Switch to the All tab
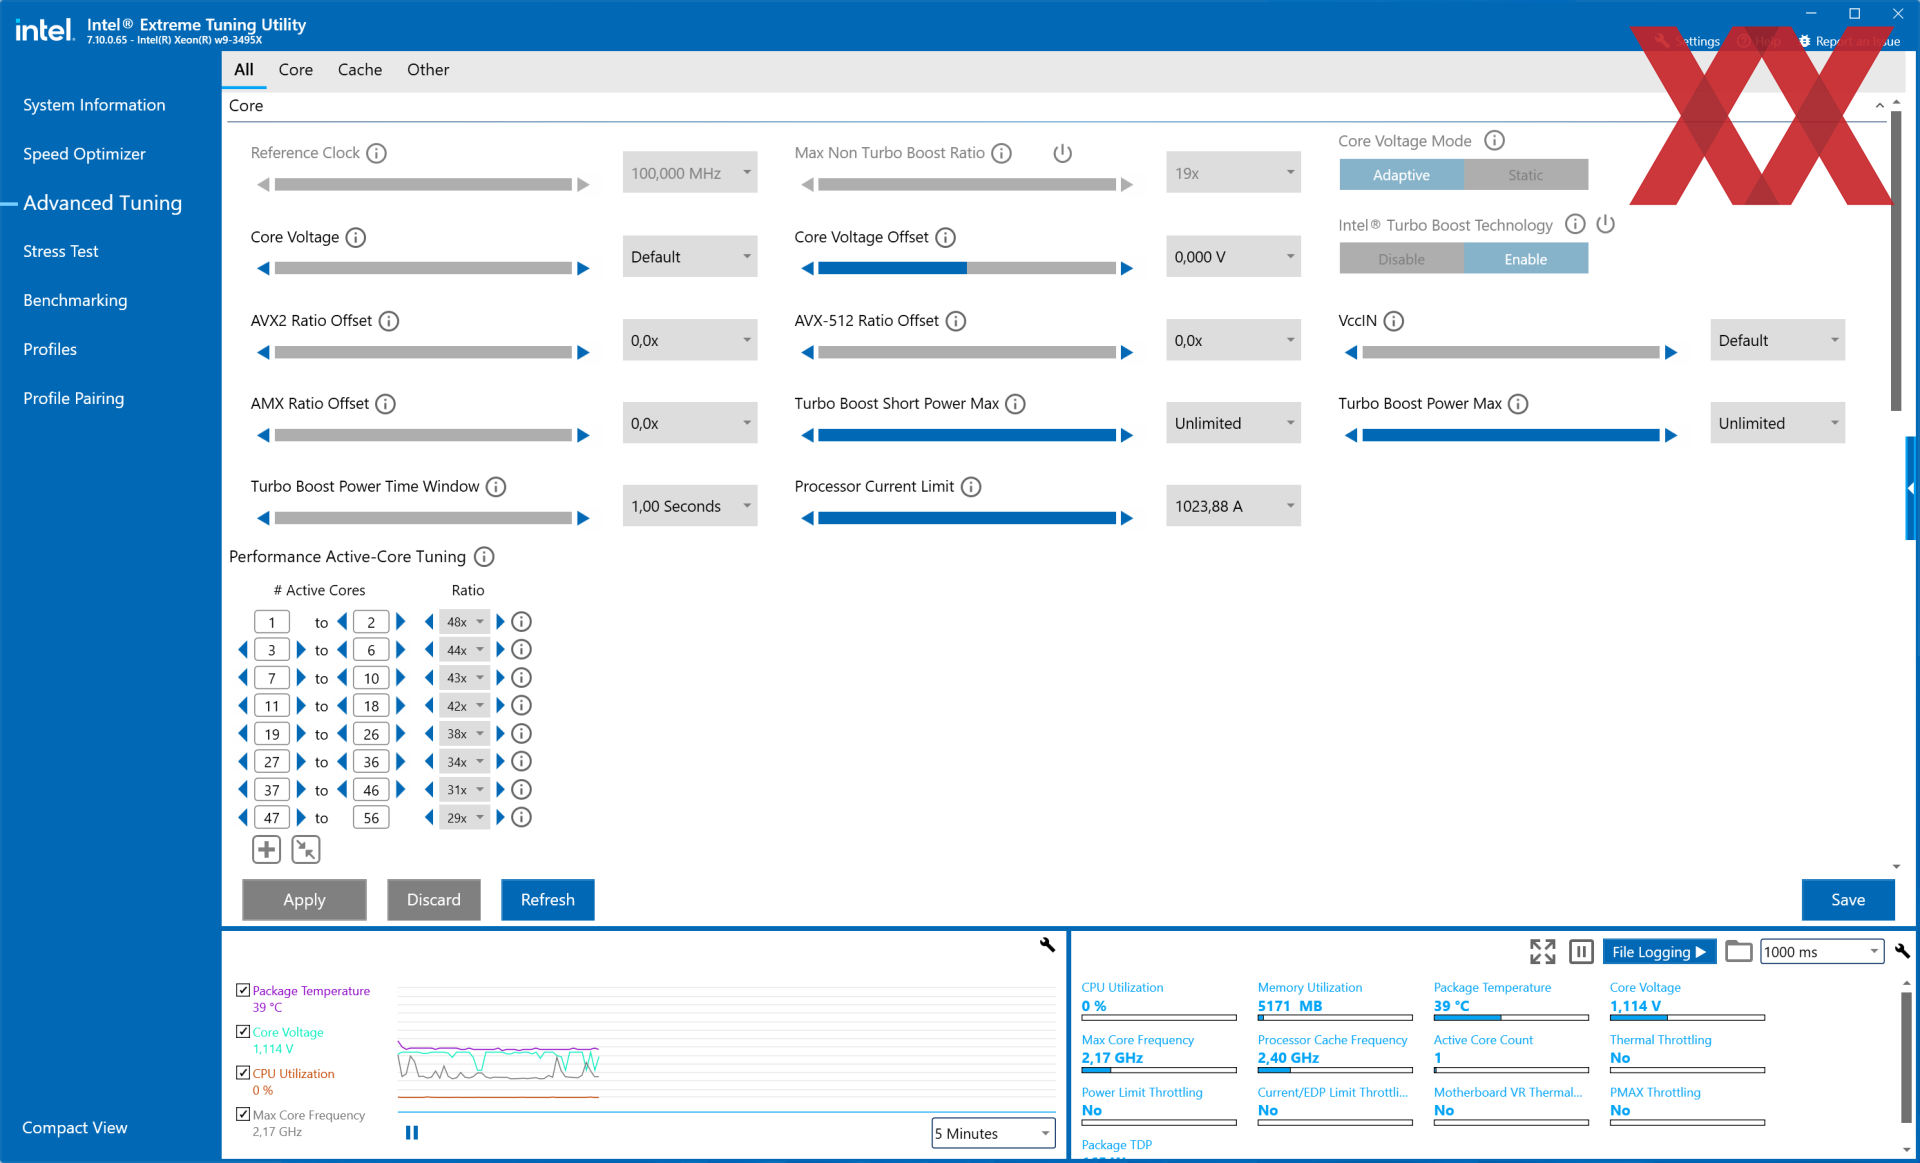The width and height of the screenshot is (1920, 1163). 244,70
